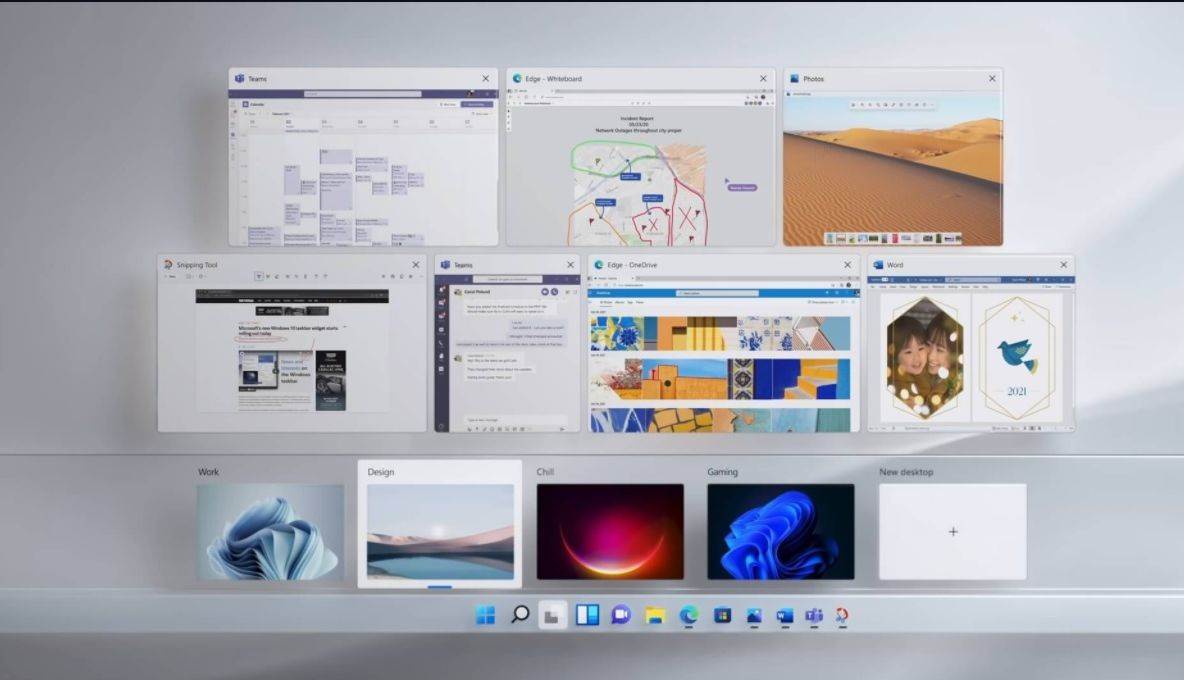Image resolution: width=1184 pixels, height=680 pixels.
Task: Select the Snipping Tool window thumbnail
Action: [290, 345]
